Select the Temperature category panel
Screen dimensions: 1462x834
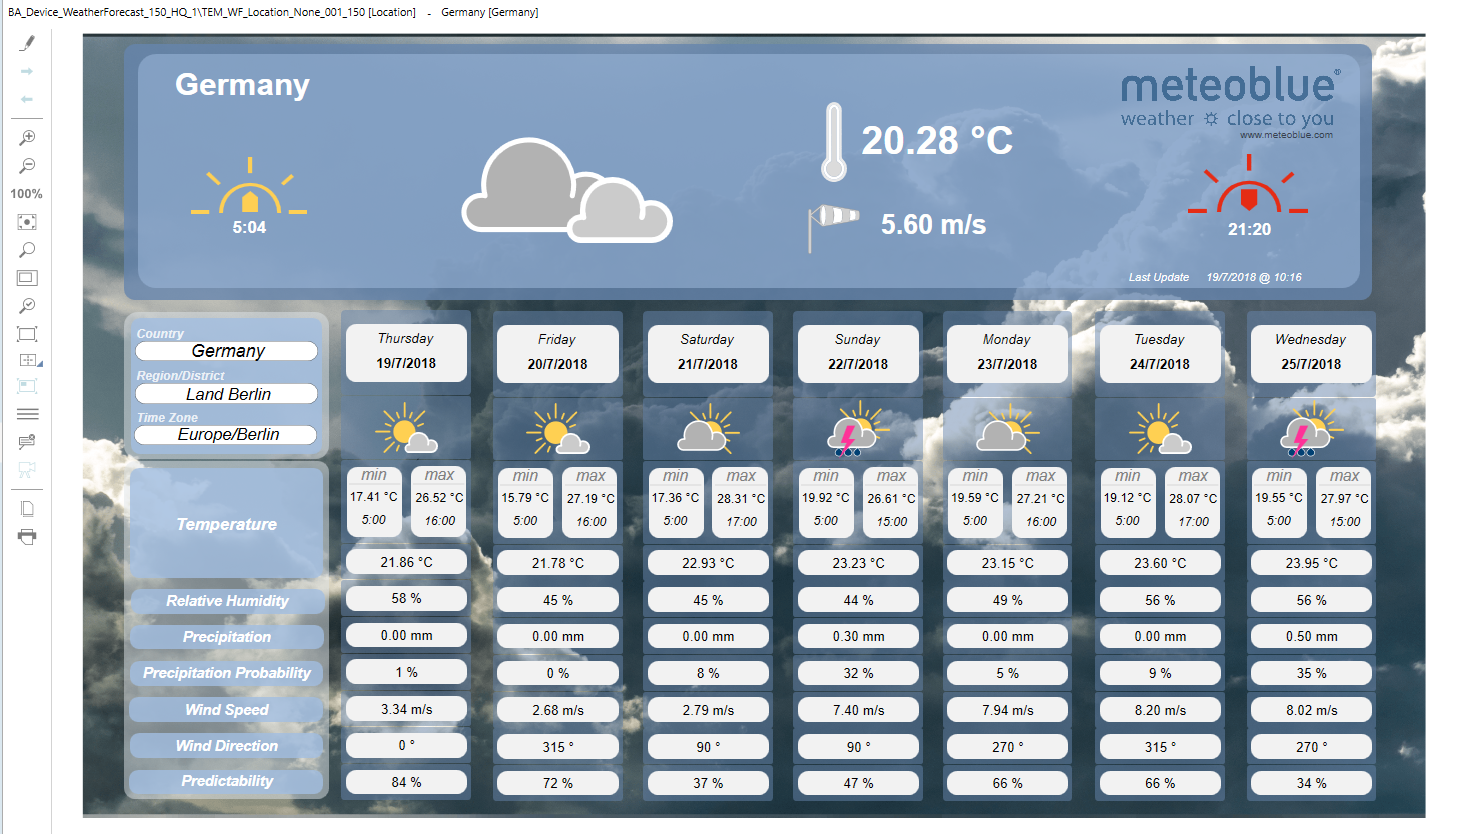(226, 524)
